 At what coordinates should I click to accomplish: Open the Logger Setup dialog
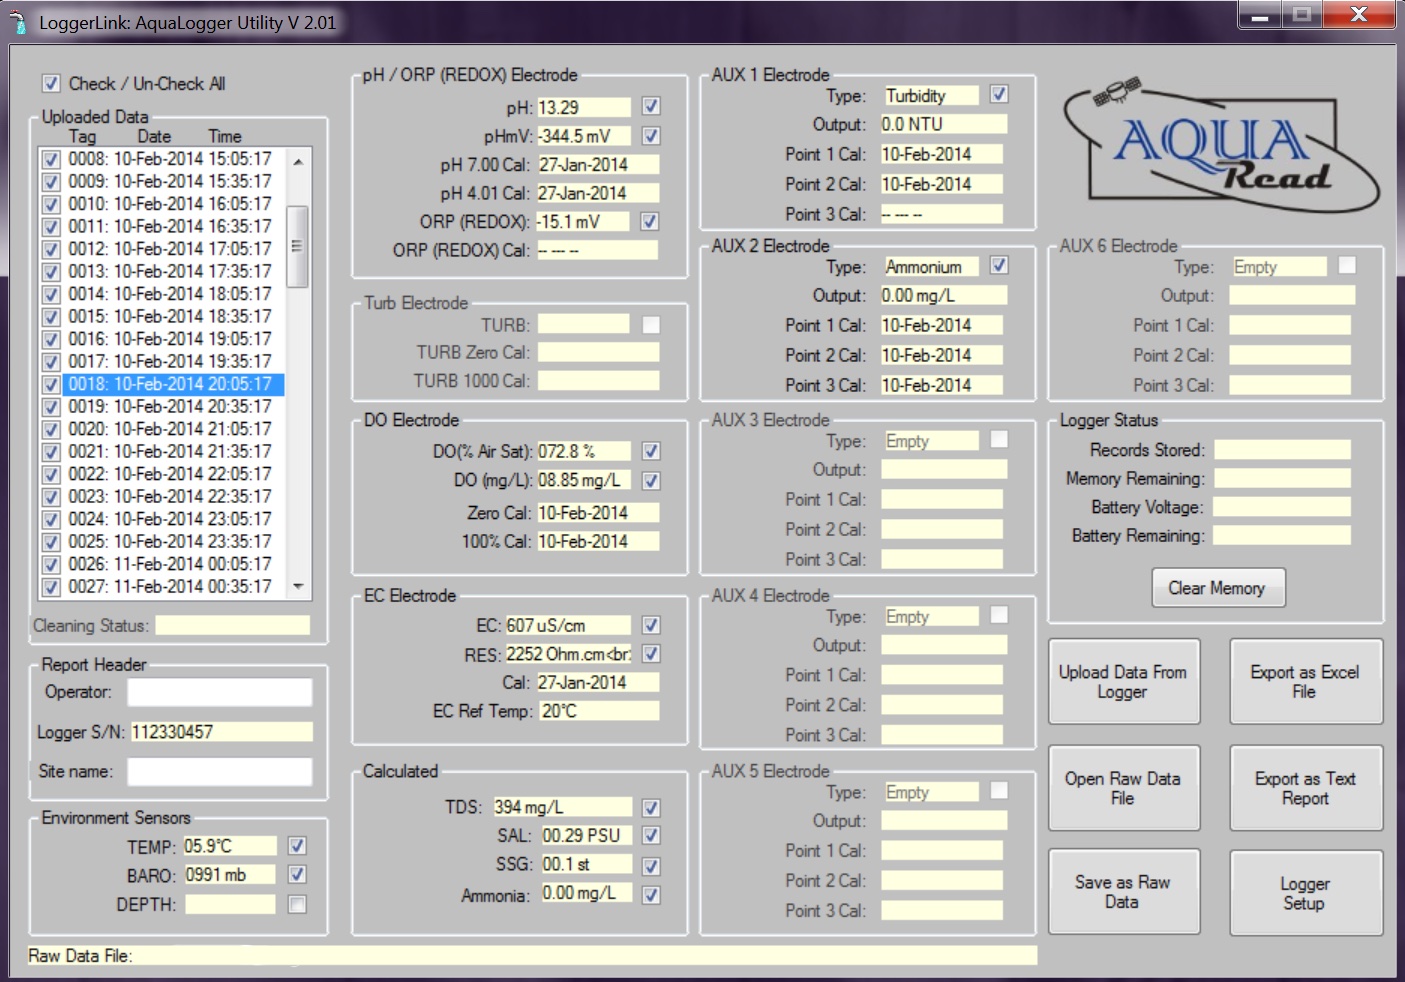[1305, 893]
